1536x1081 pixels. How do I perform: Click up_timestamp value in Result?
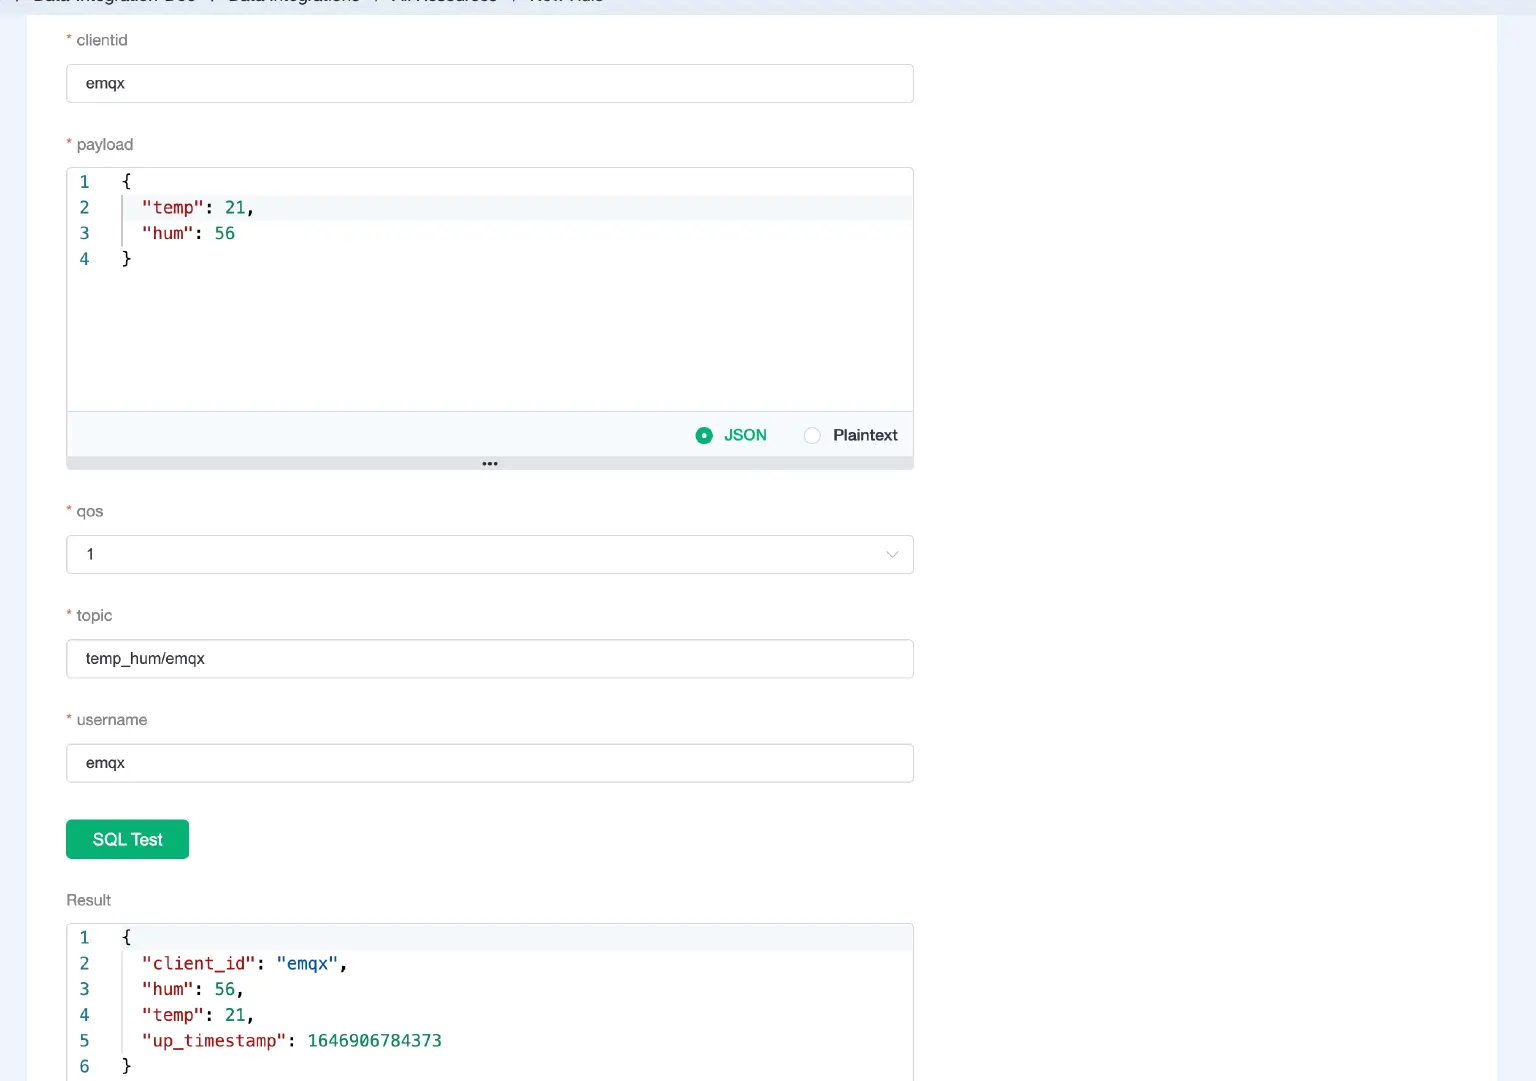pyautogui.click(x=375, y=1040)
